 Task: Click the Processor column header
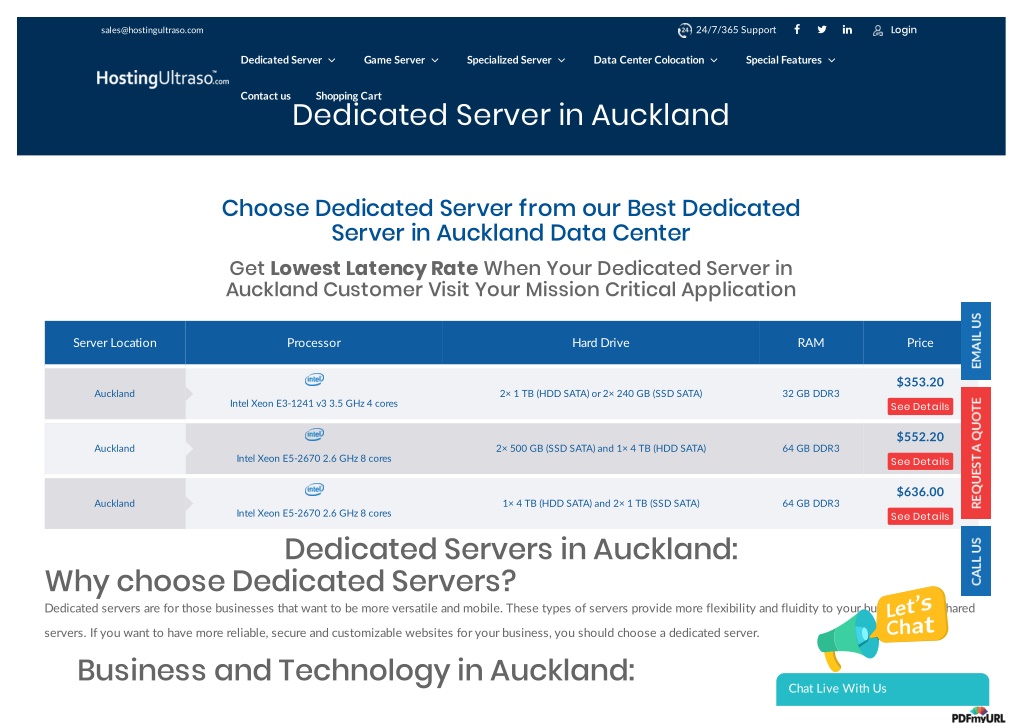(314, 343)
